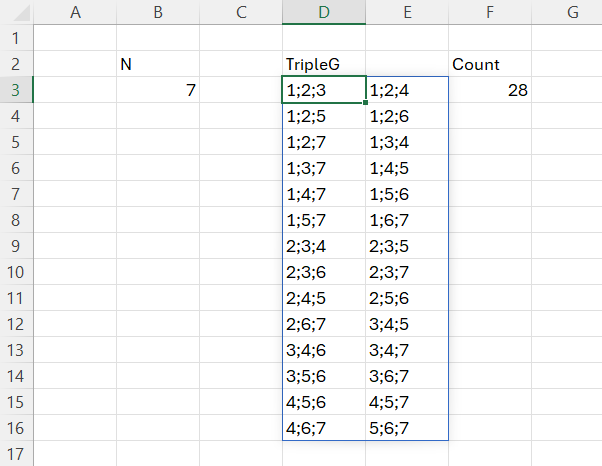This screenshot has height=466, width=602.
Task: Select the cell with 1;2;4
Action: coord(406,90)
